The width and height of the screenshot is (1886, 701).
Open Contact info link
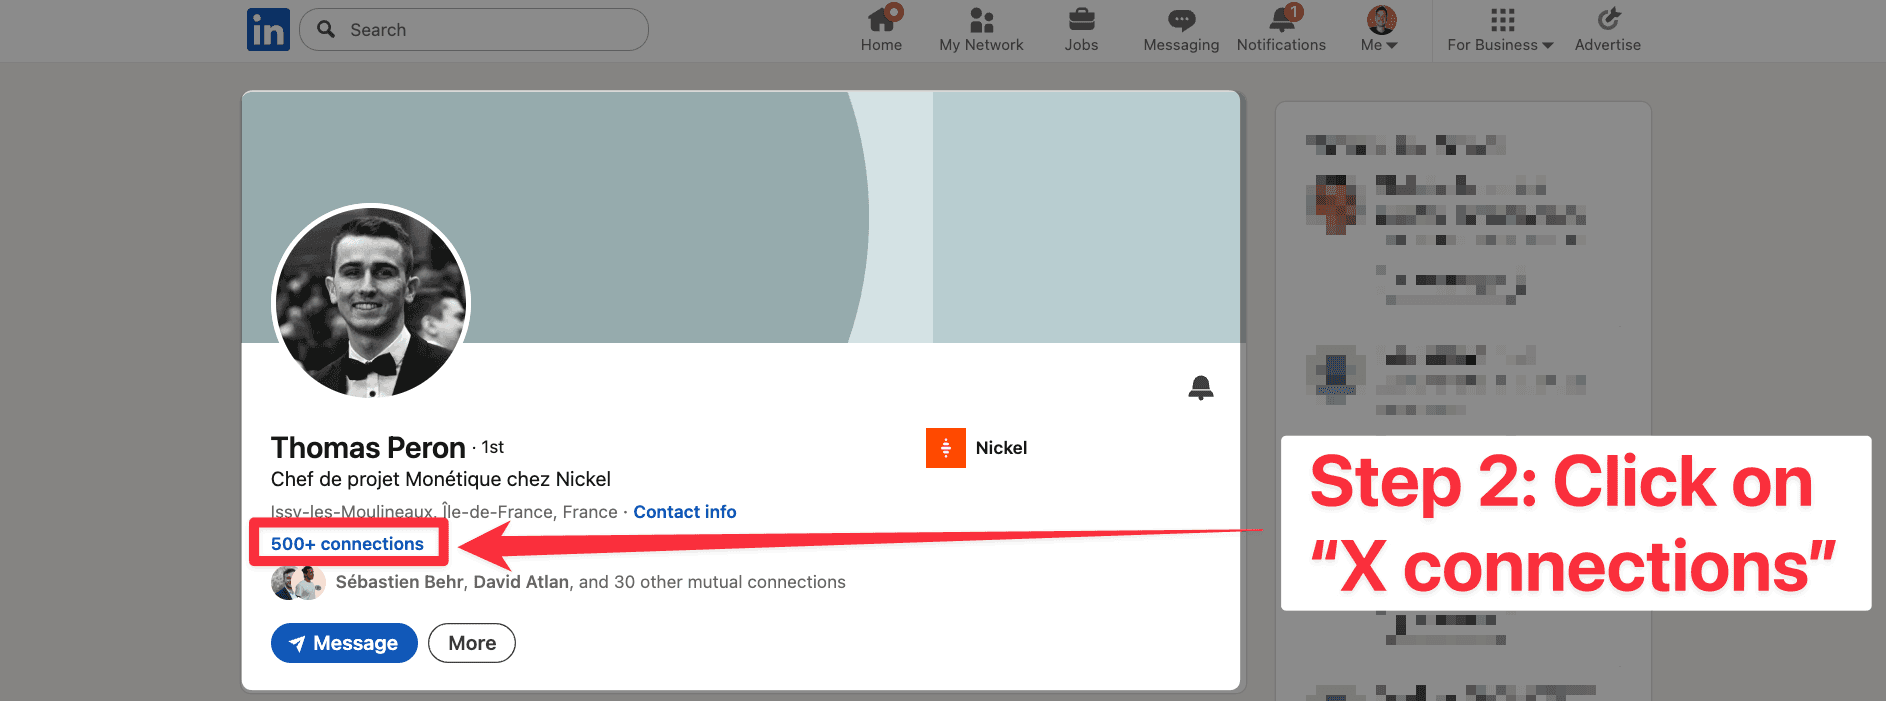[685, 512]
